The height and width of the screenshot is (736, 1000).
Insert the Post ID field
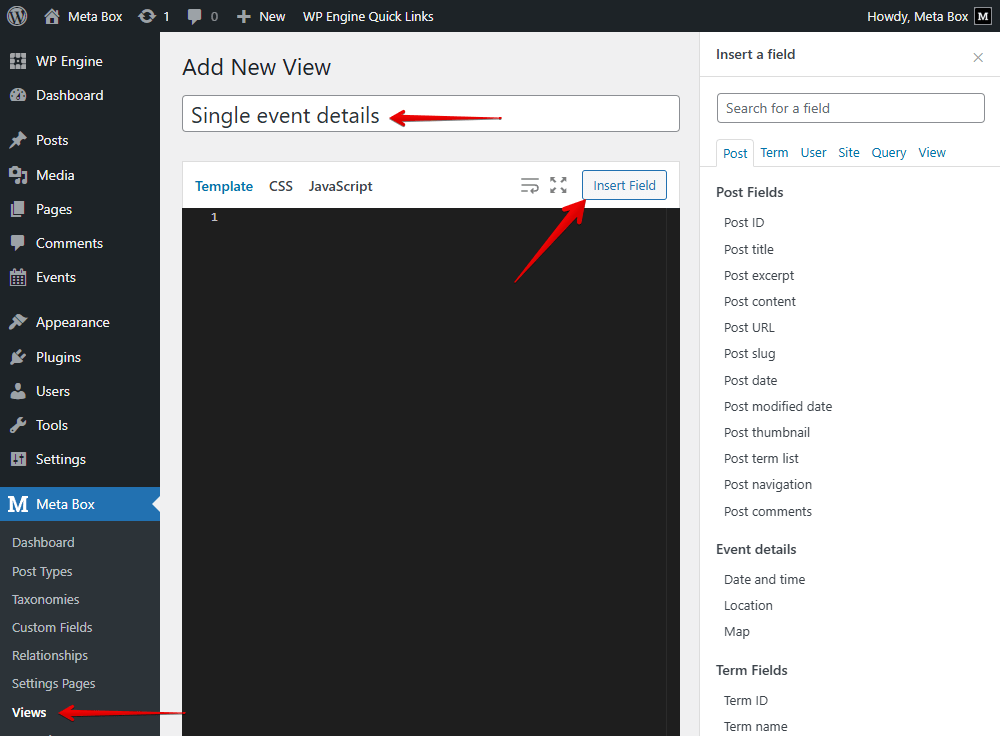[744, 223]
